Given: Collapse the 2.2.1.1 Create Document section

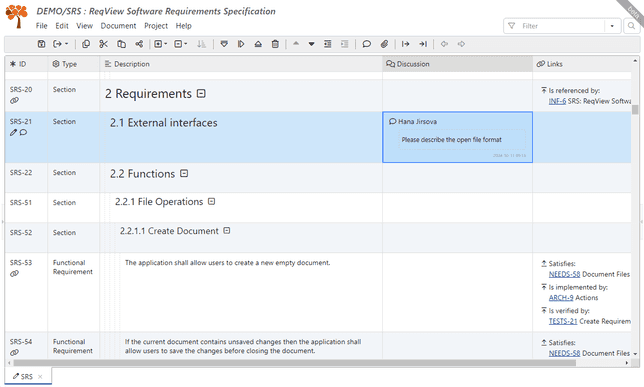Looking at the screenshot, I should coord(227,230).
